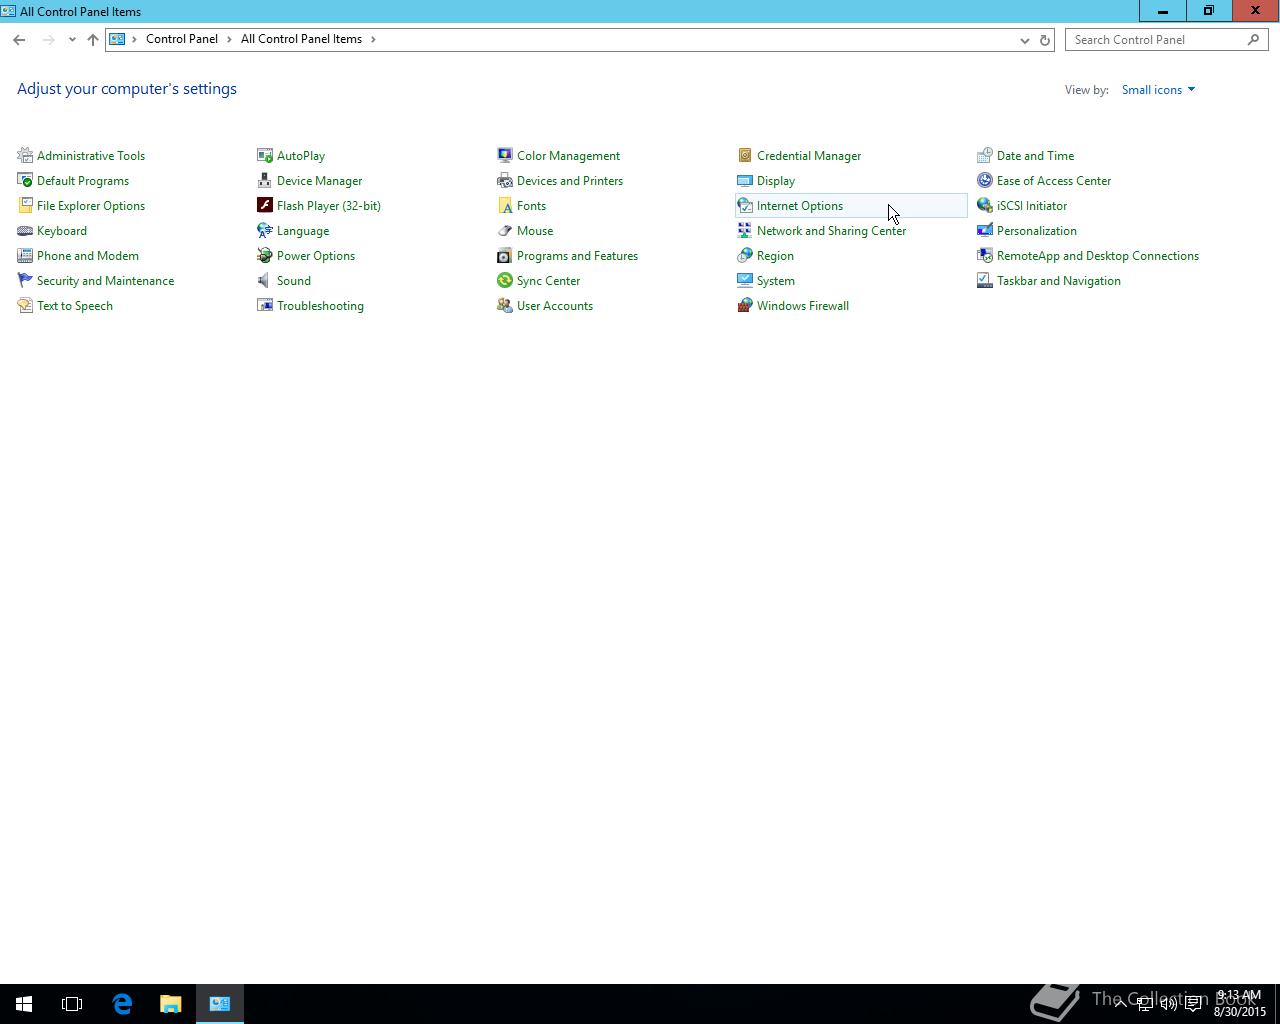Click the Credential Manager icon
This screenshot has width=1280, height=1024.
tap(745, 155)
